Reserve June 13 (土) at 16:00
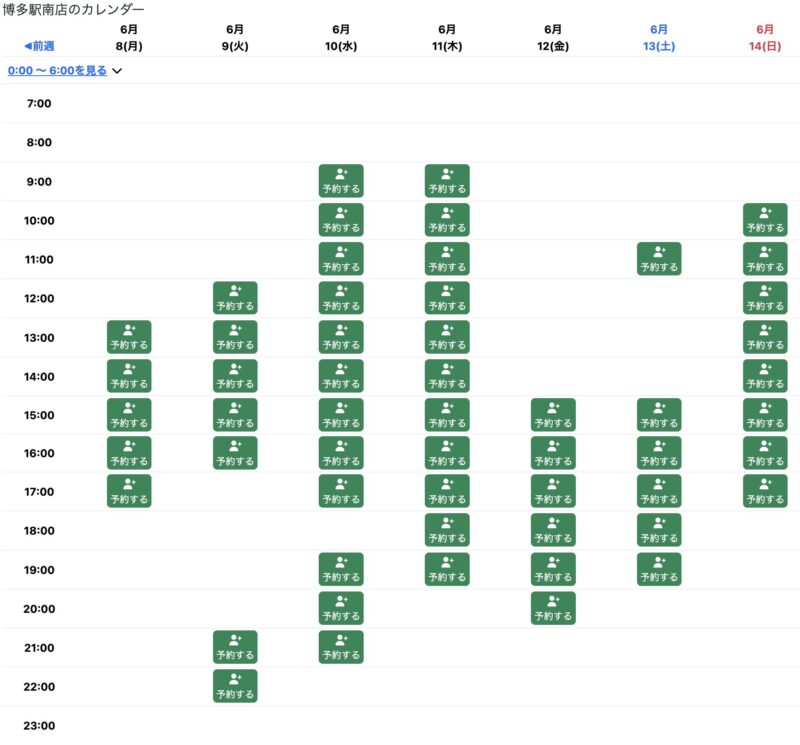Image resolution: width=800 pixels, height=745 pixels. click(659, 453)
